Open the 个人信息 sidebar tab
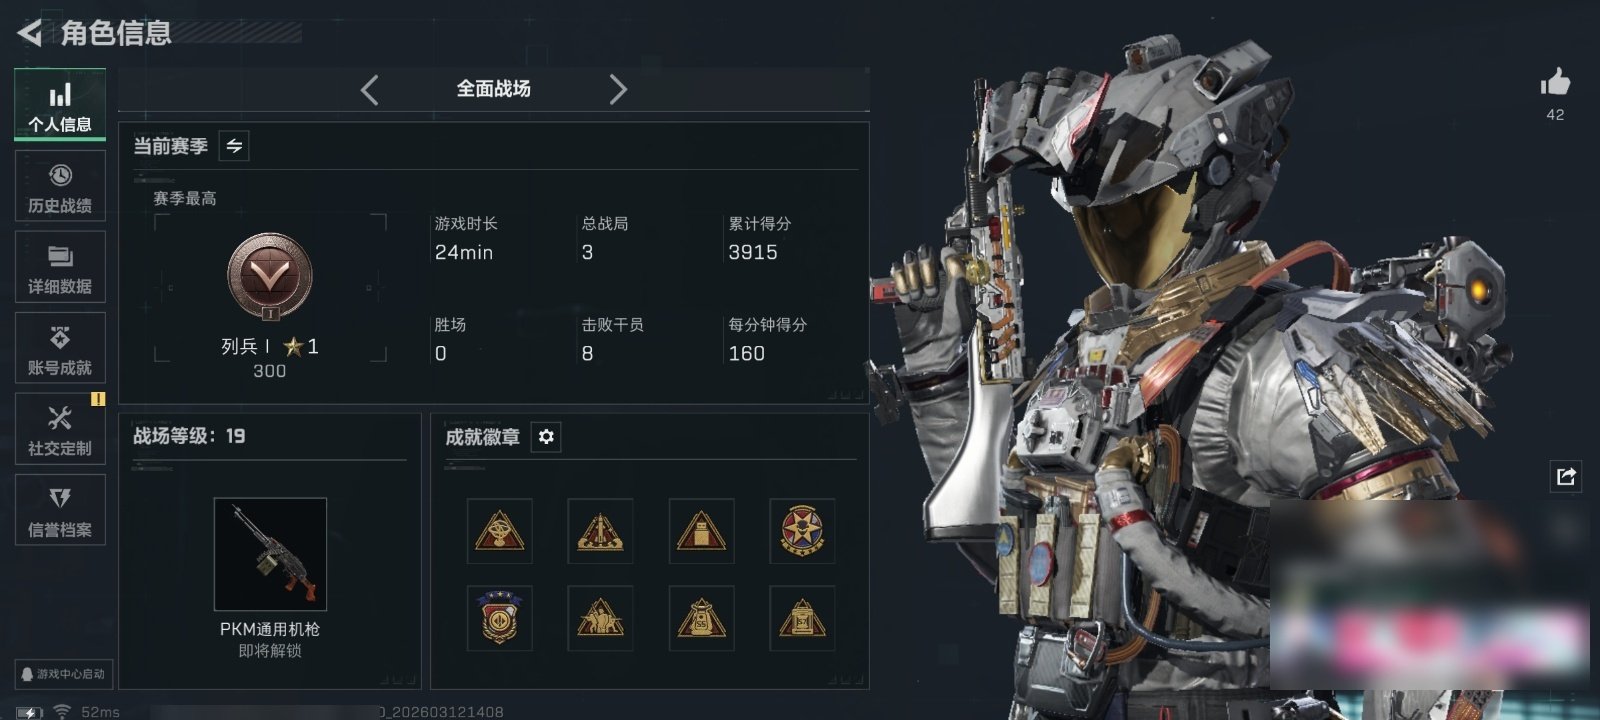Image resolution: width=1600 pixels, height=720 pixels. click(60, 105)
